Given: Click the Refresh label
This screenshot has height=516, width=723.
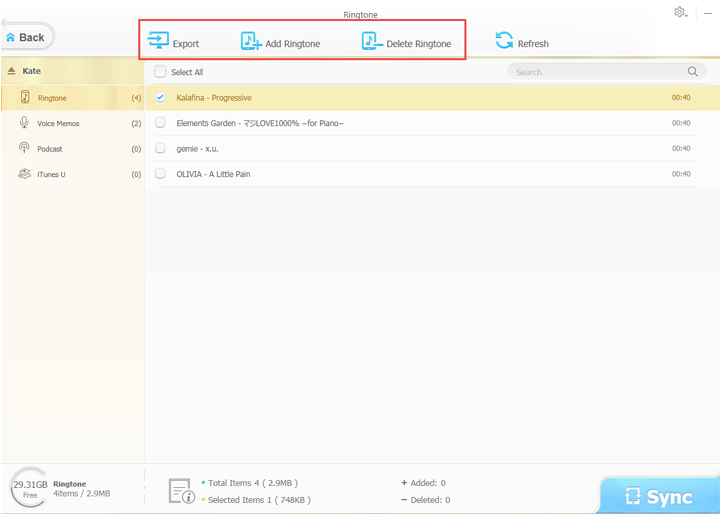Looking at the screenshot, I should 533,44.
